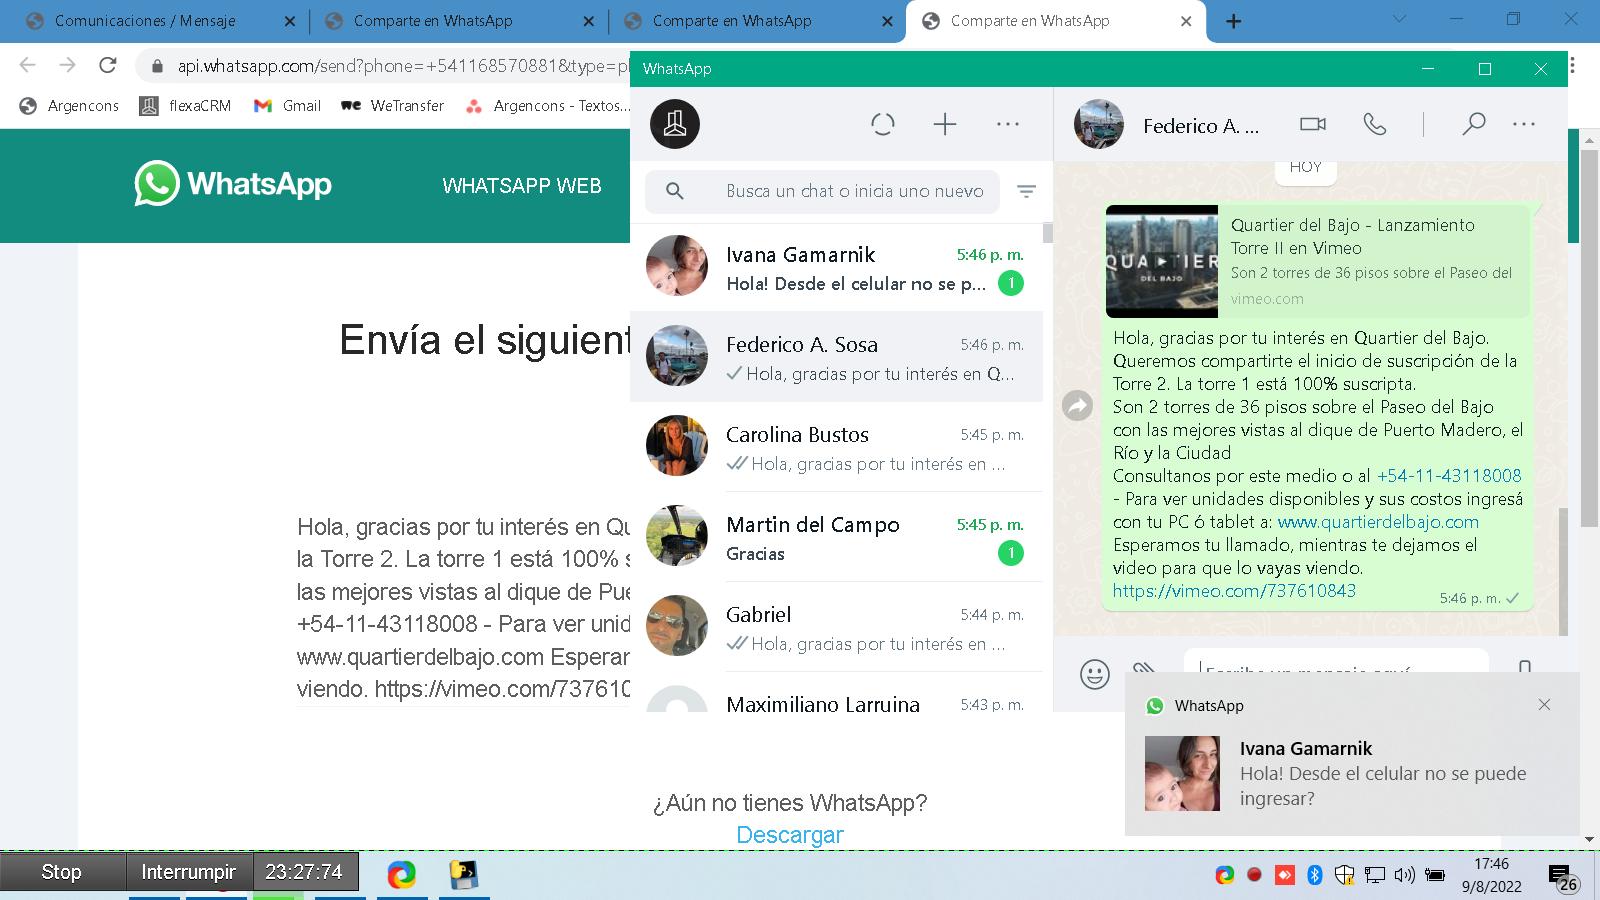Click Descargar link on WhatsApp page

click(790, 835)
